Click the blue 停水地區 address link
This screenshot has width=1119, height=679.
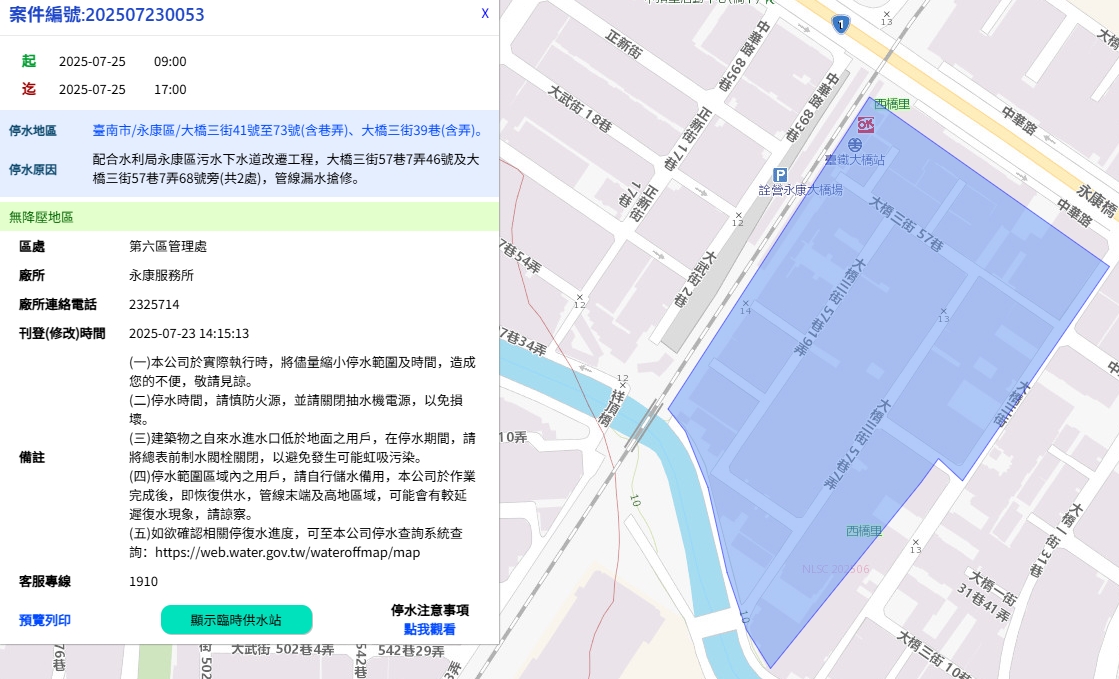point(287,131)
